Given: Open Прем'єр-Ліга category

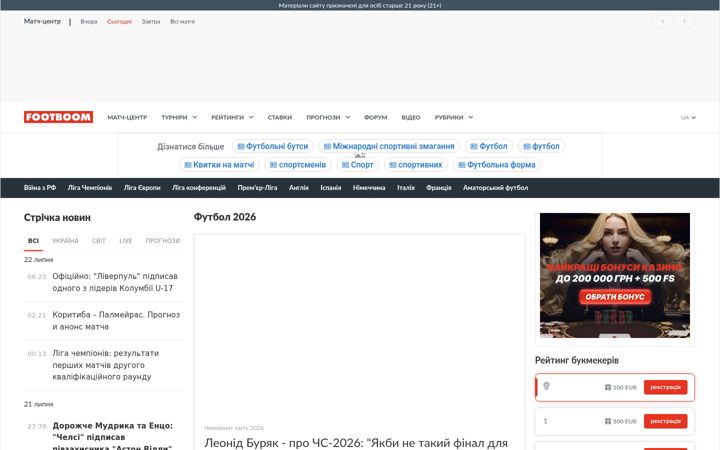Looking at the screenshot, I should coord(257,188).
